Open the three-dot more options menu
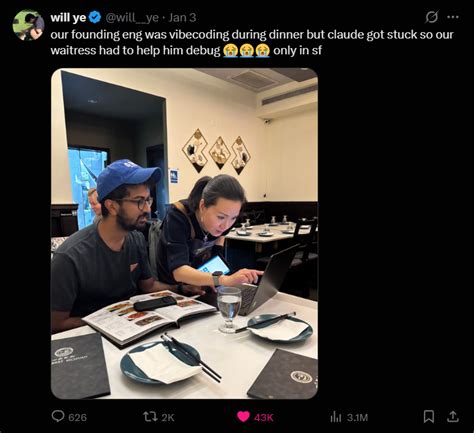 point(453,17)
